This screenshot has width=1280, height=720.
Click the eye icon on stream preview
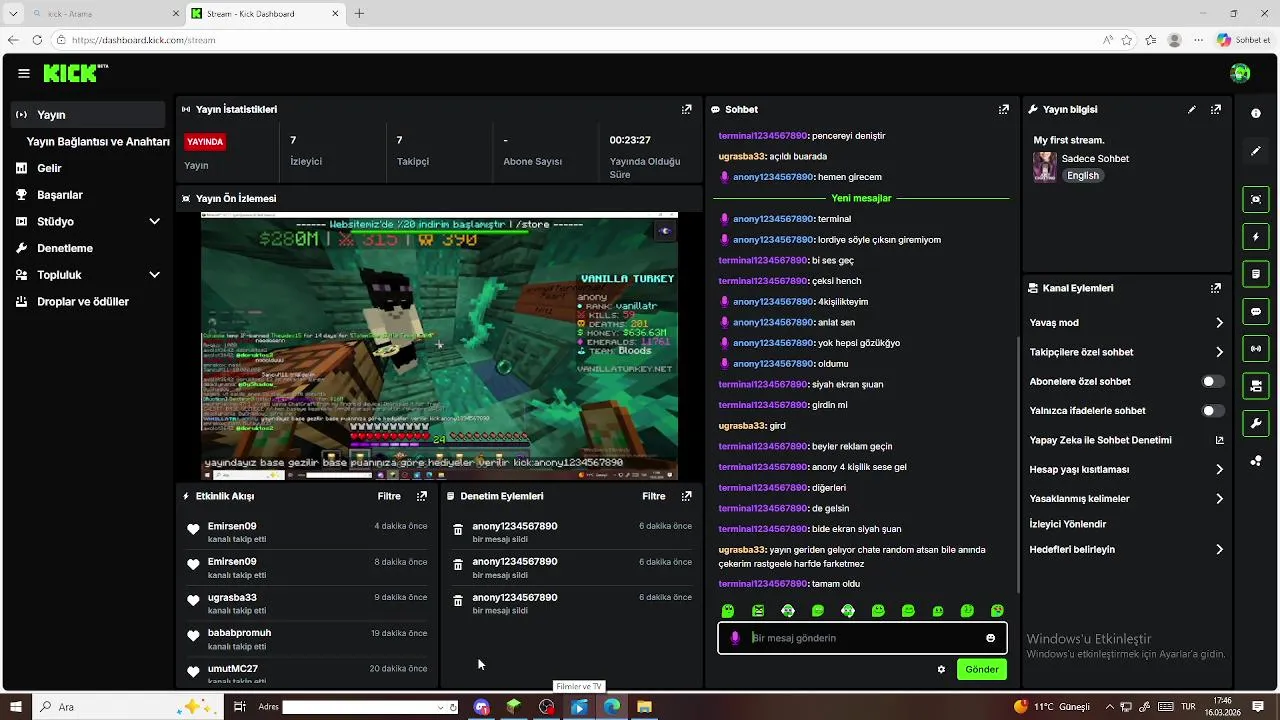point(664,231)
